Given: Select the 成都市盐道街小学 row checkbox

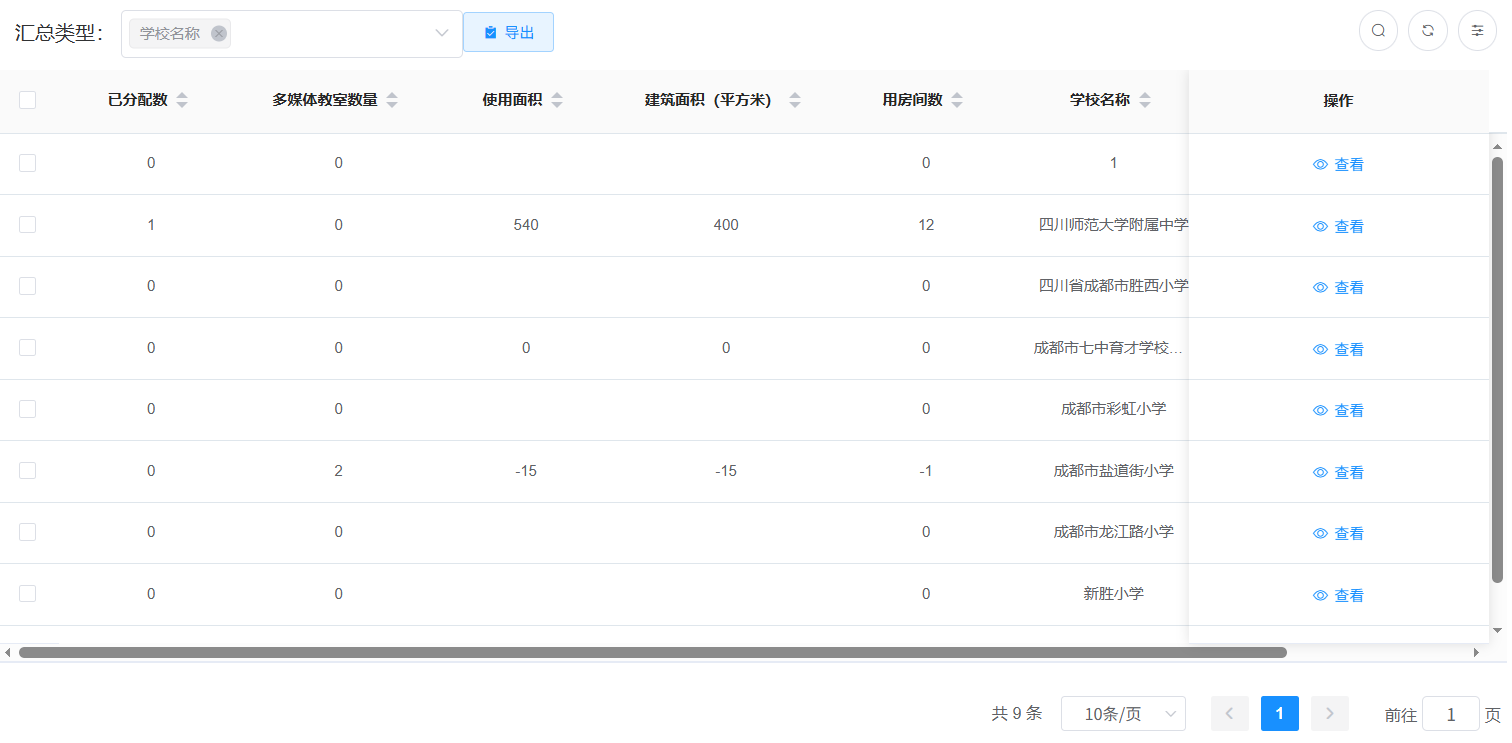Looking at the screenshot, I should click(x=28, y=470).
